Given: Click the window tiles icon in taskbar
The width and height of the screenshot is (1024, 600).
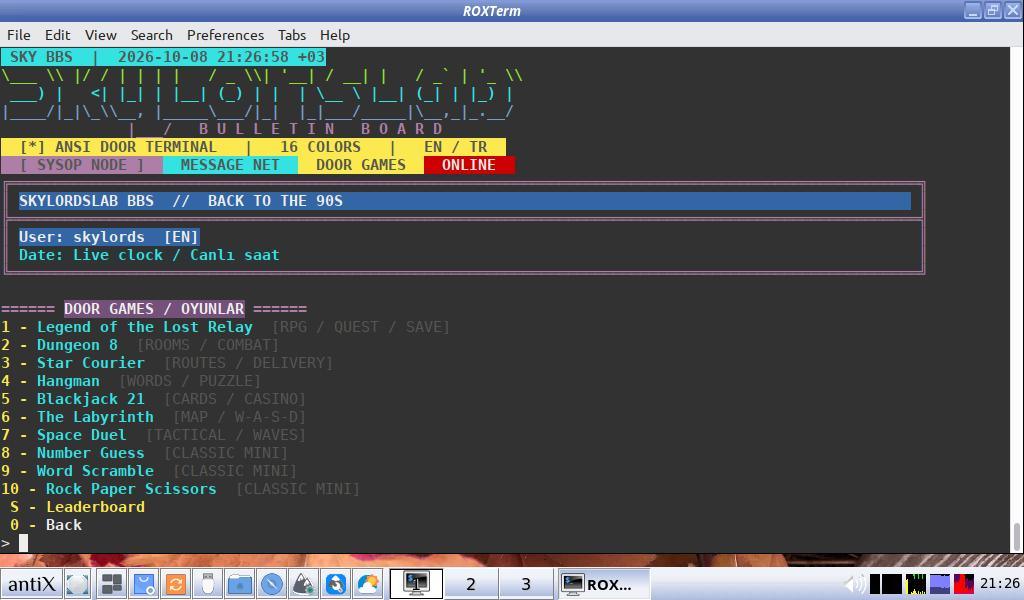Looking at the screenshot, I should point(112,584).
